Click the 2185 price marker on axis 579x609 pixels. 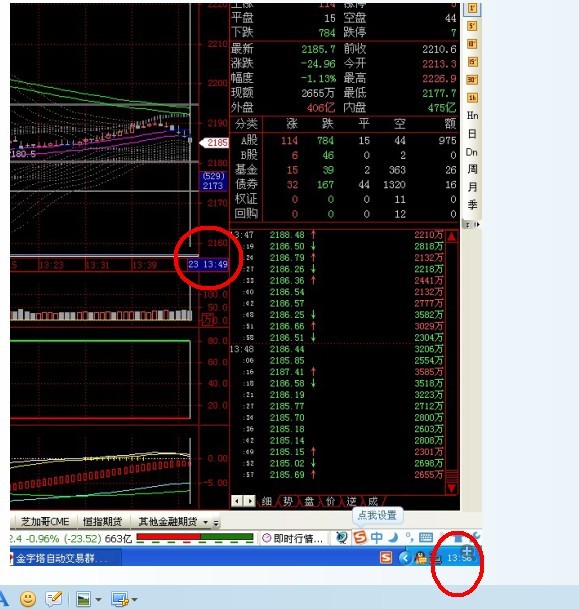tap(214, 143)
